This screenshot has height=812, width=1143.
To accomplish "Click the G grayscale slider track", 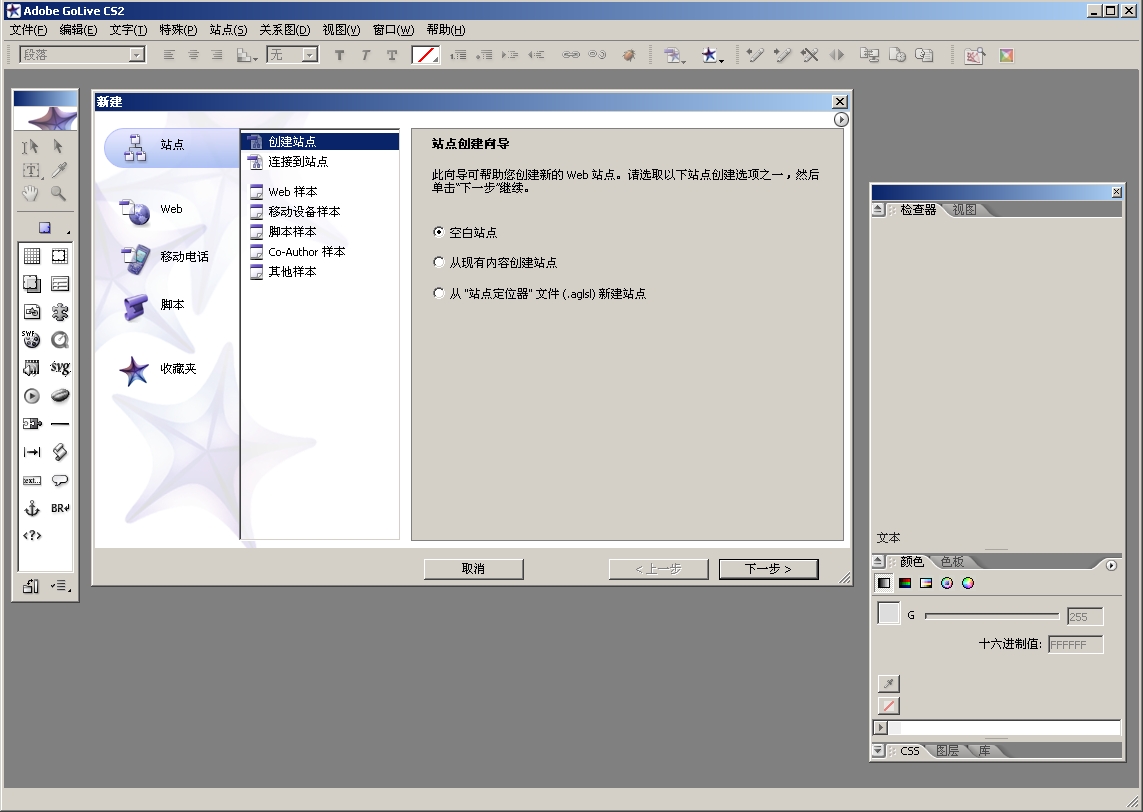I will (x=990, y=616).
